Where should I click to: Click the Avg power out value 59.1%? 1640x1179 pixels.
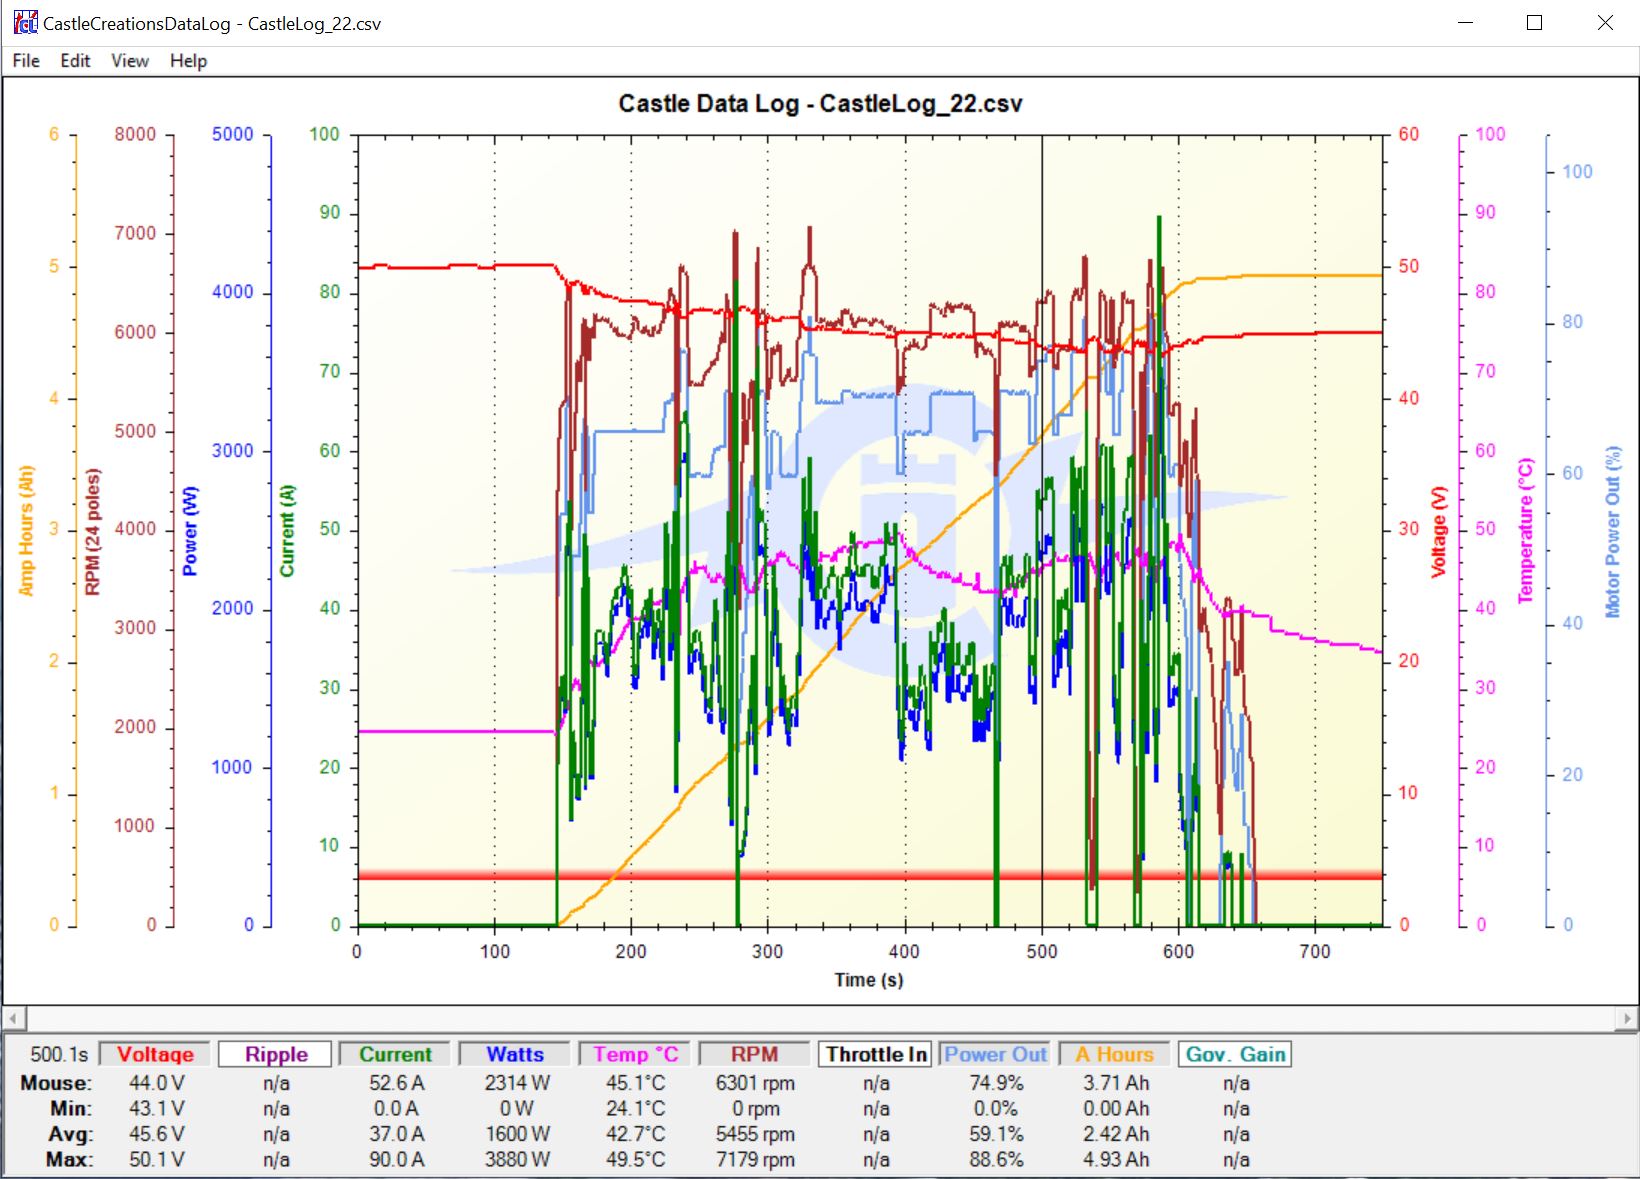996,1134
